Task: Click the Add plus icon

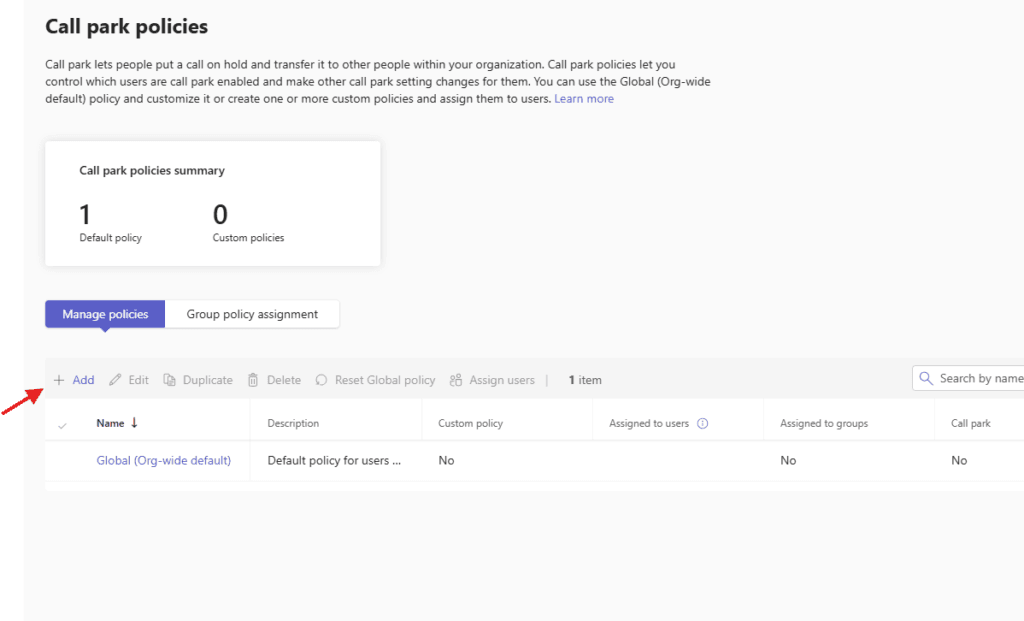Action: coord(59,380)
